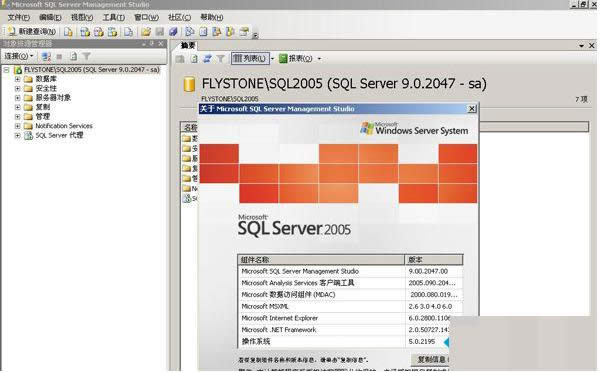
Task: Expand the Notification Services node
Action: click(x=17, y=126)
